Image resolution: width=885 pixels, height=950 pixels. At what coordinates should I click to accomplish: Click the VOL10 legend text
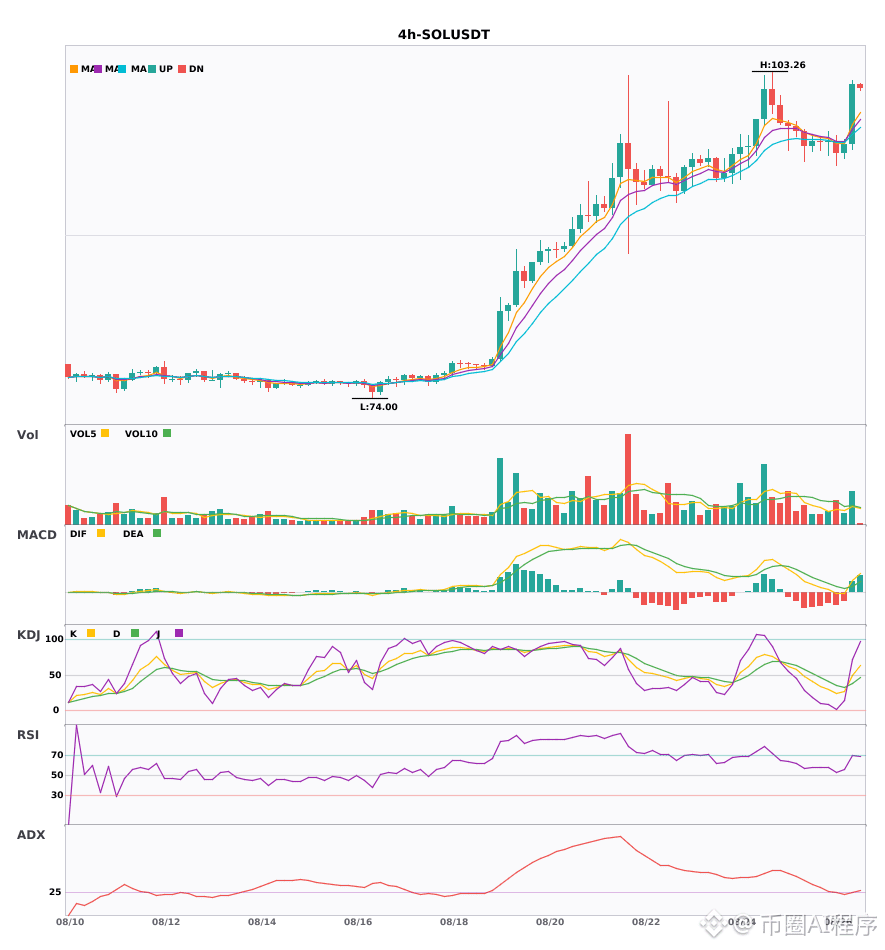141,434
